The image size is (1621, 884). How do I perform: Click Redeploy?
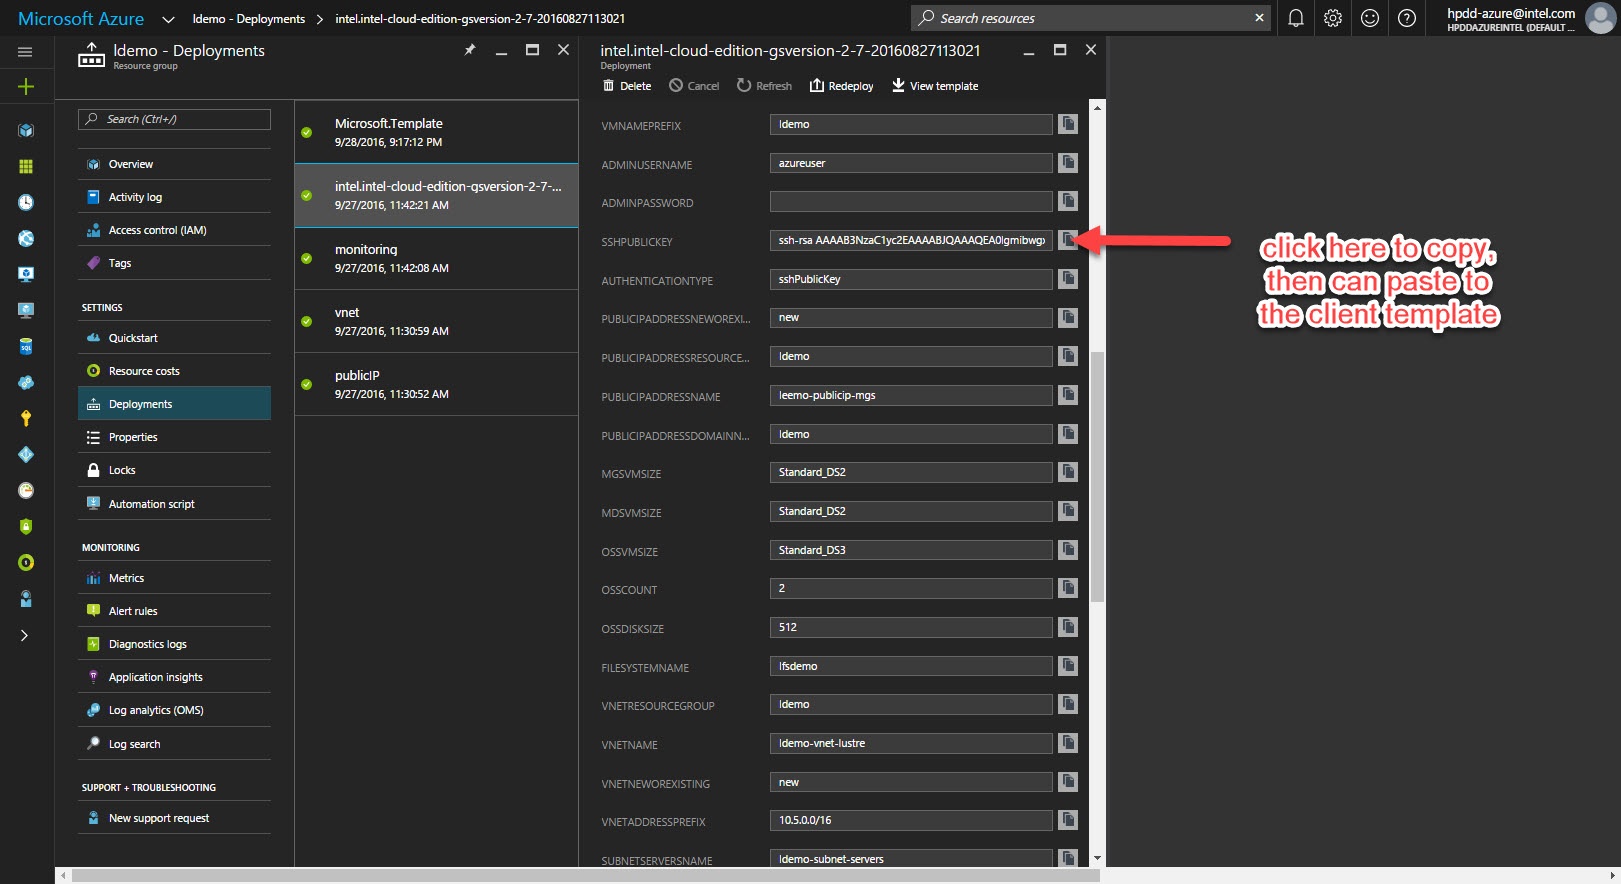click(x=841, y=86)
